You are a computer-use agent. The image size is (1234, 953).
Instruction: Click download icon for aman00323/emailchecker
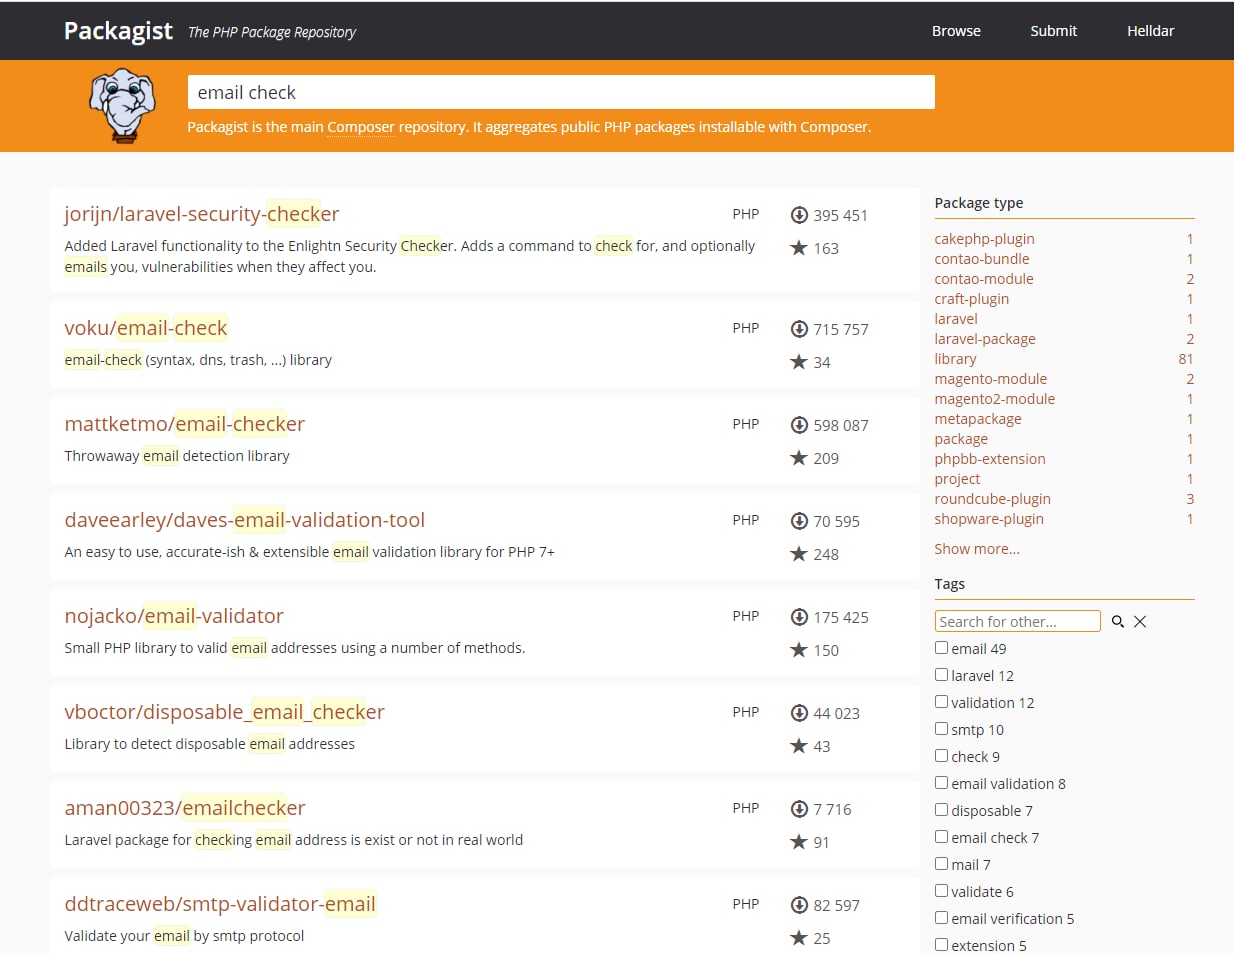tap(799, 809)
